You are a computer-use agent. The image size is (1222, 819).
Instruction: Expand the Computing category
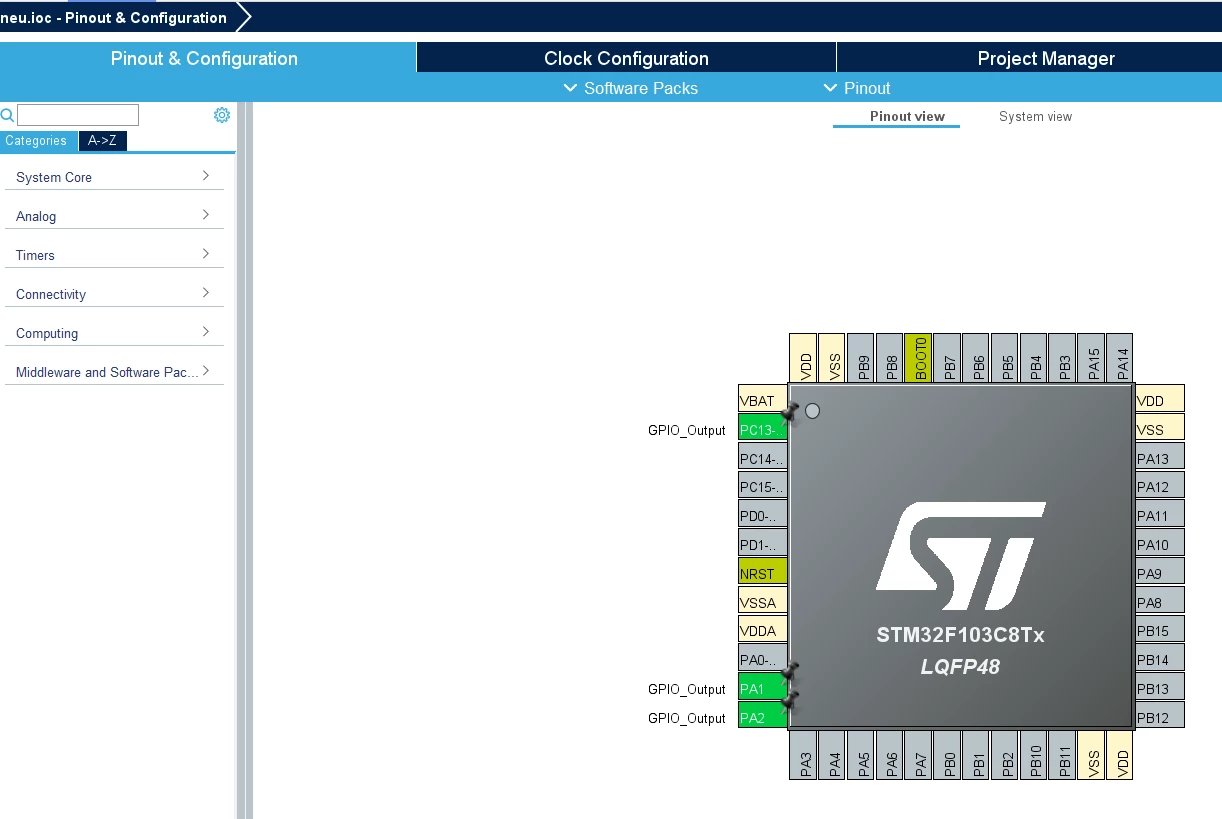tap(113, 333)
